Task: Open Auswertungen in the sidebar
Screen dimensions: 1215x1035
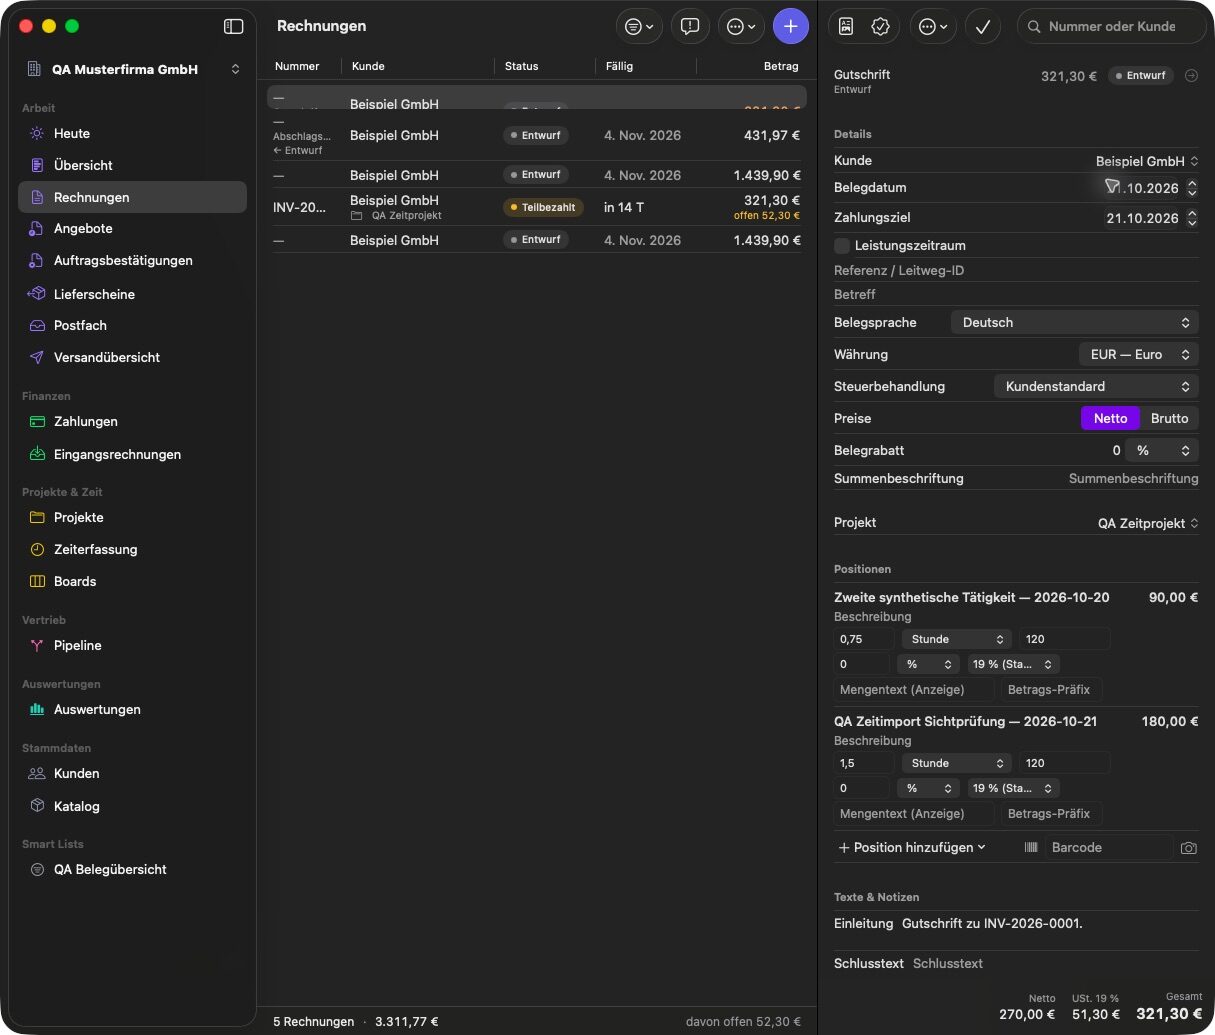Action: tap(132, 709)
